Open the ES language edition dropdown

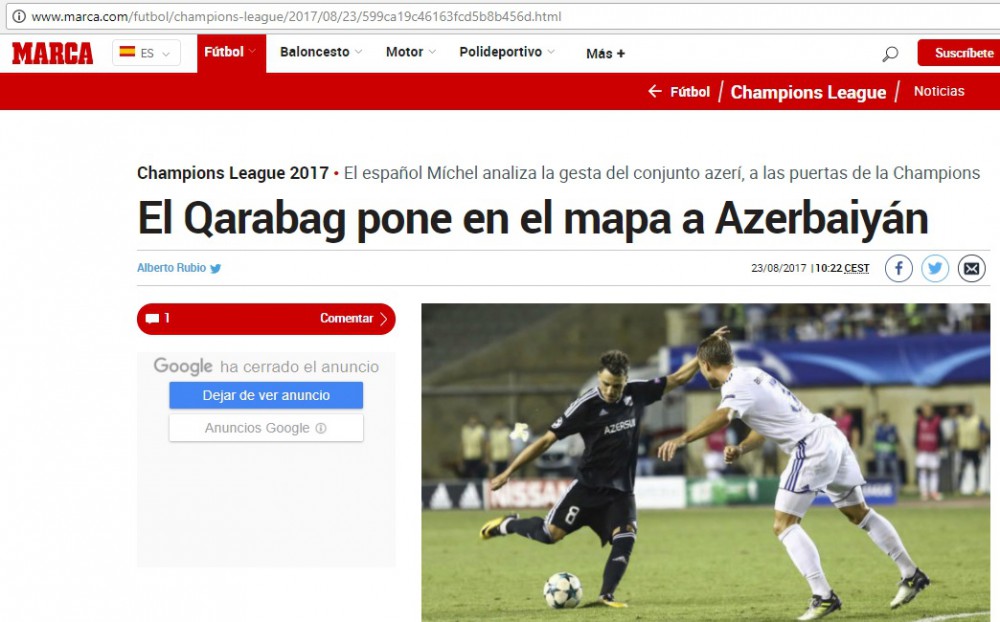(x=146, y=53)
